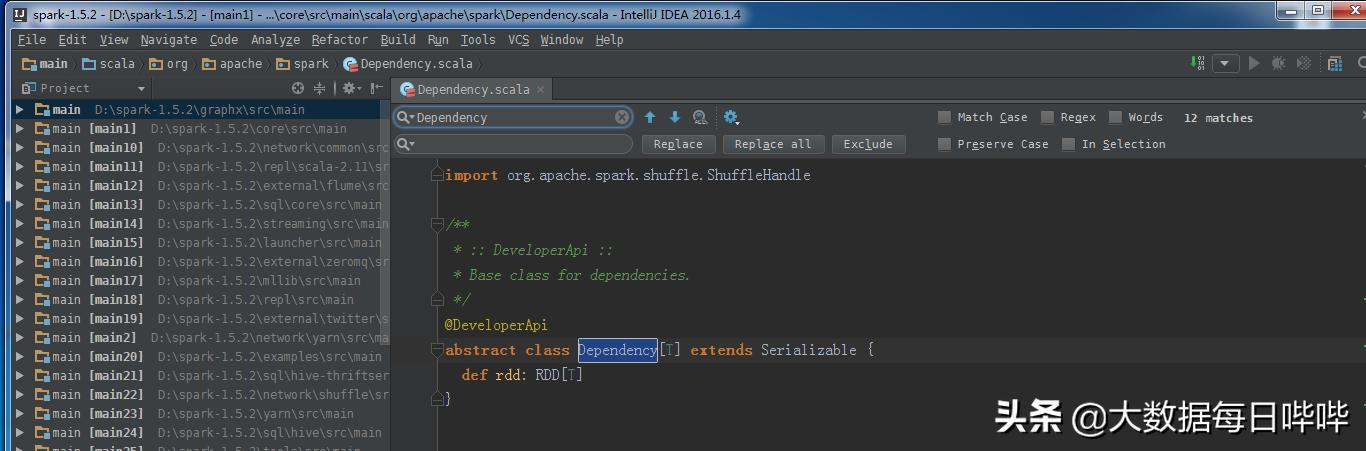The image size is (1366, 451).
Task: Open the Refactor menu
Action: (x=340, y=40)
